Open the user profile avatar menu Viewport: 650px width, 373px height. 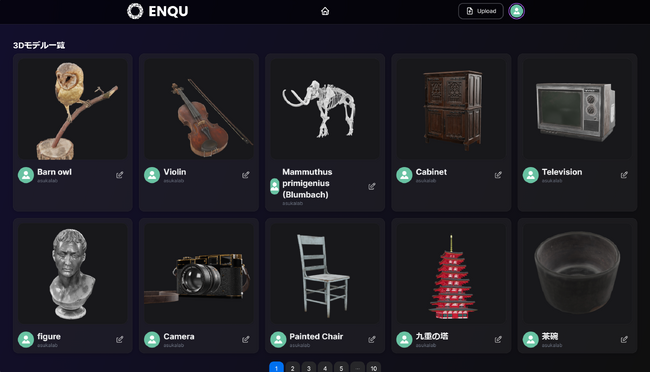click(x=517, y=11)
